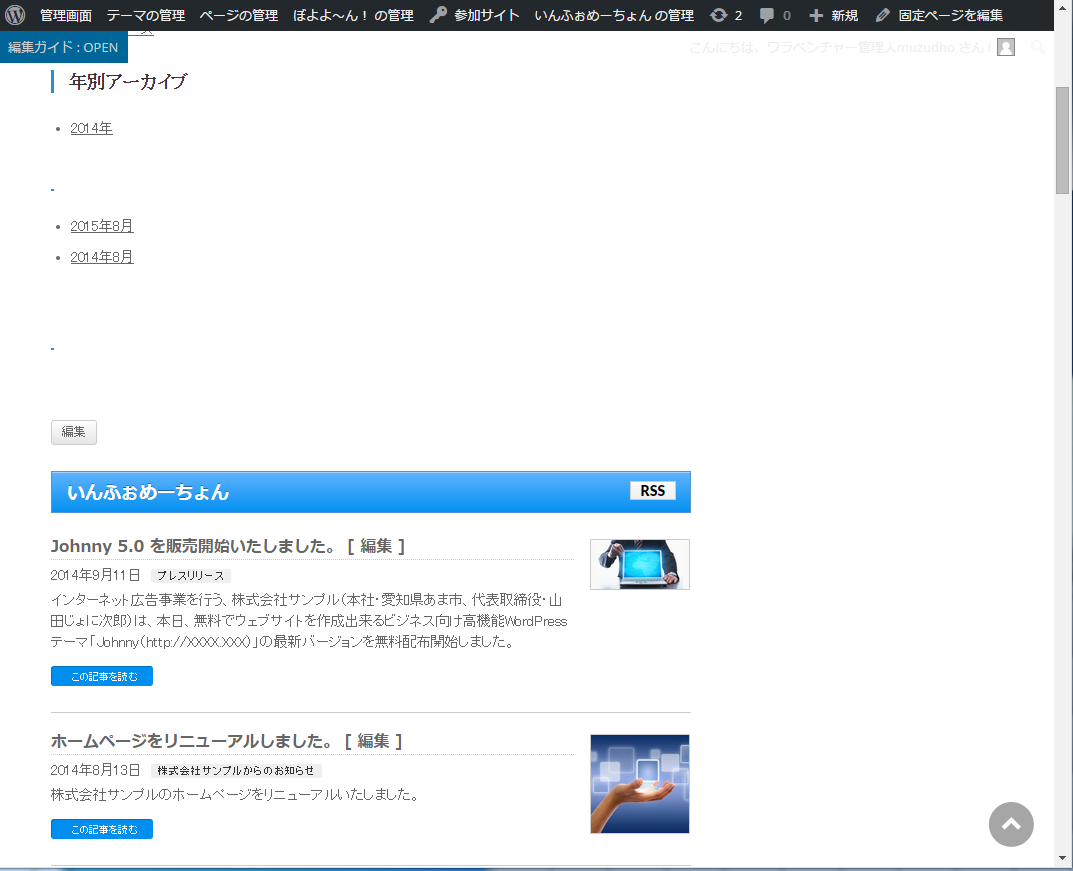1073x871 pixels.
Task: Click 固定ページを編集 in the admin bar
Action: coord(951,15)
